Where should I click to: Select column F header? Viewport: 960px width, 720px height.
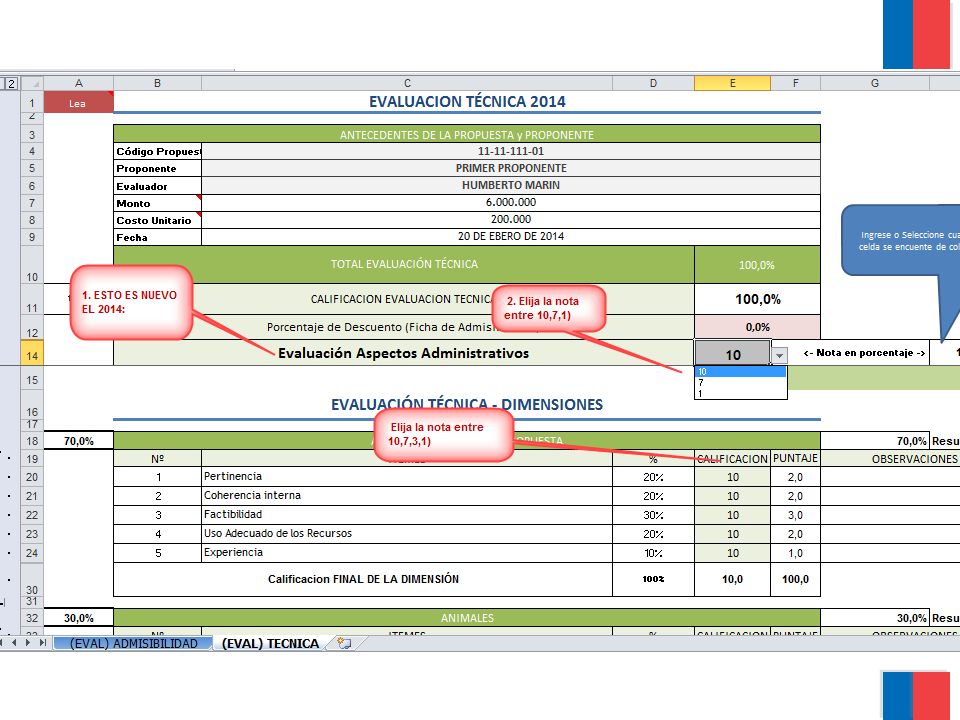tap(795, 83)
